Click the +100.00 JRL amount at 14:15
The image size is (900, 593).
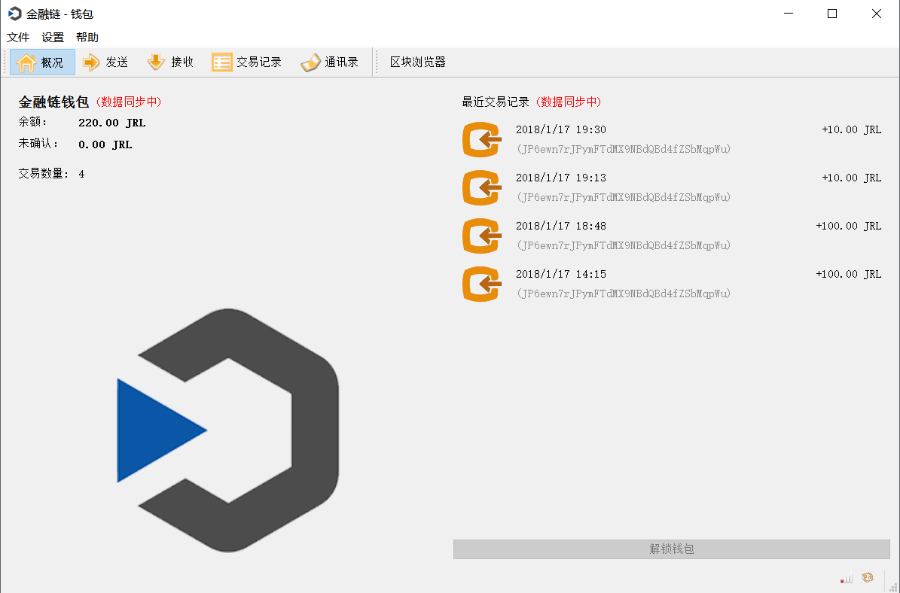pos(848,274)
